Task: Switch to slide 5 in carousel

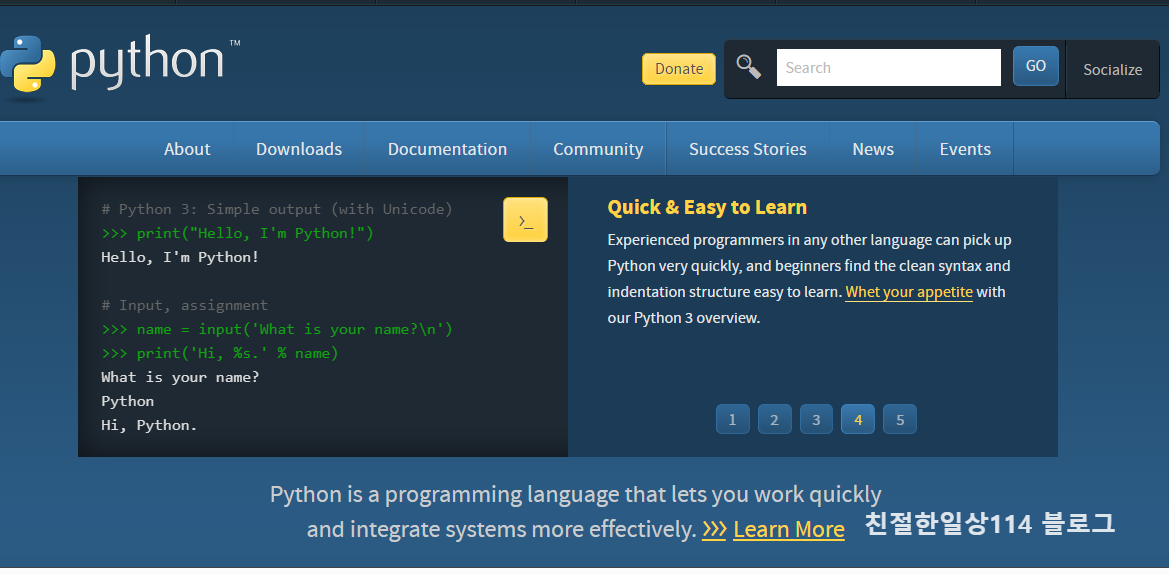Action: 900,419
